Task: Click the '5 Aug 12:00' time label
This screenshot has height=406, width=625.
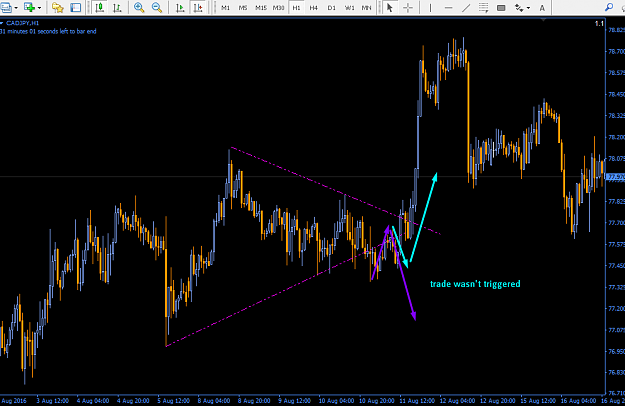Action: pos(174,400)
